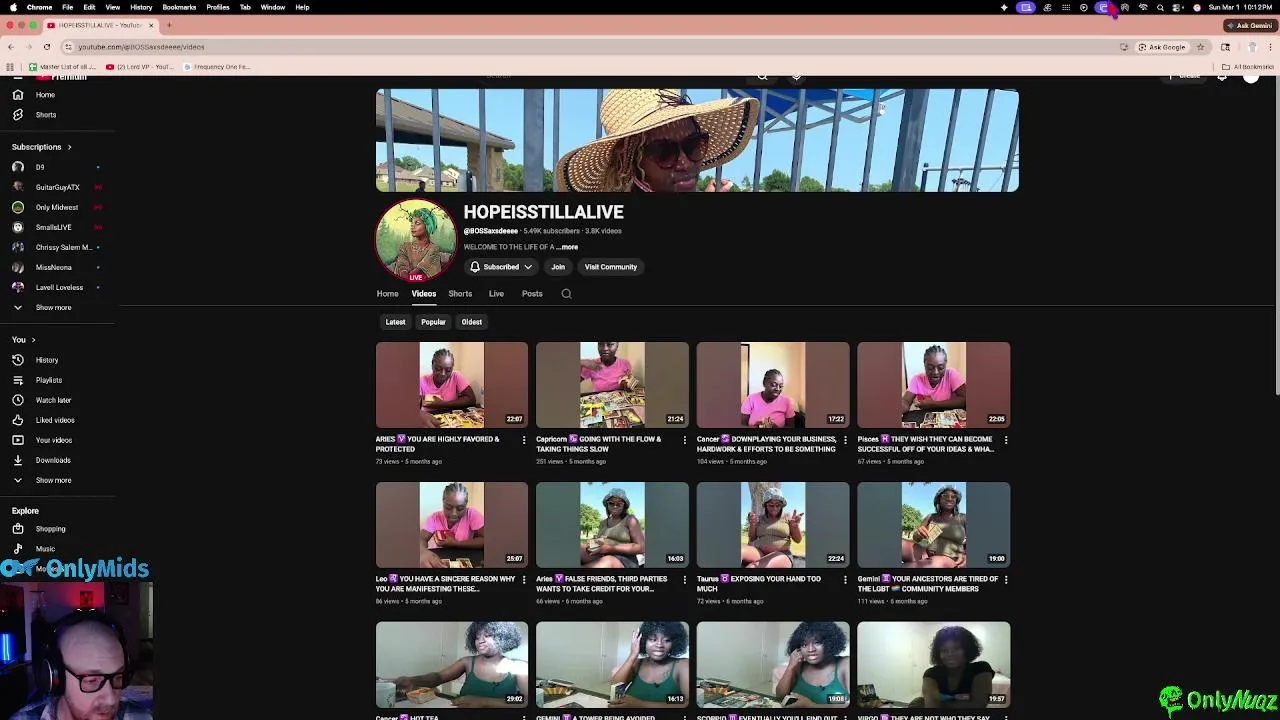
Task: Open options menu for Gemini Ancestors video
Action: tap(1006, 580)
